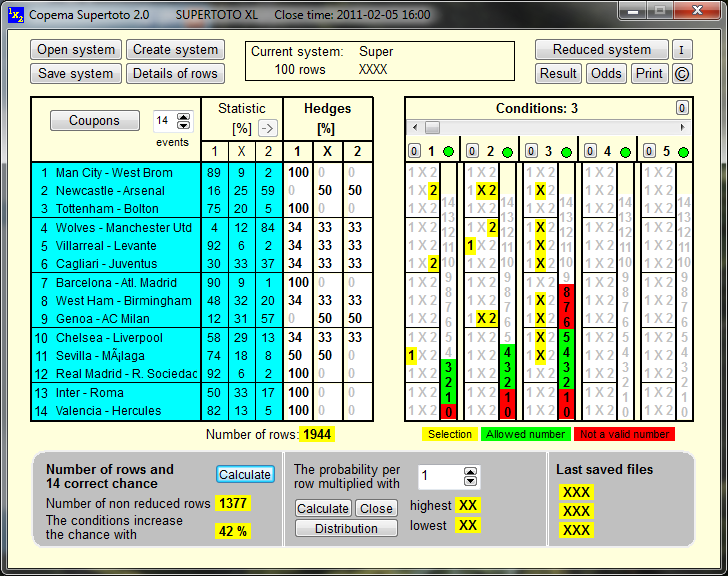Viewport: 728px width, 576px height.
Task: Click the Create system button
Action: click(176, 50)
